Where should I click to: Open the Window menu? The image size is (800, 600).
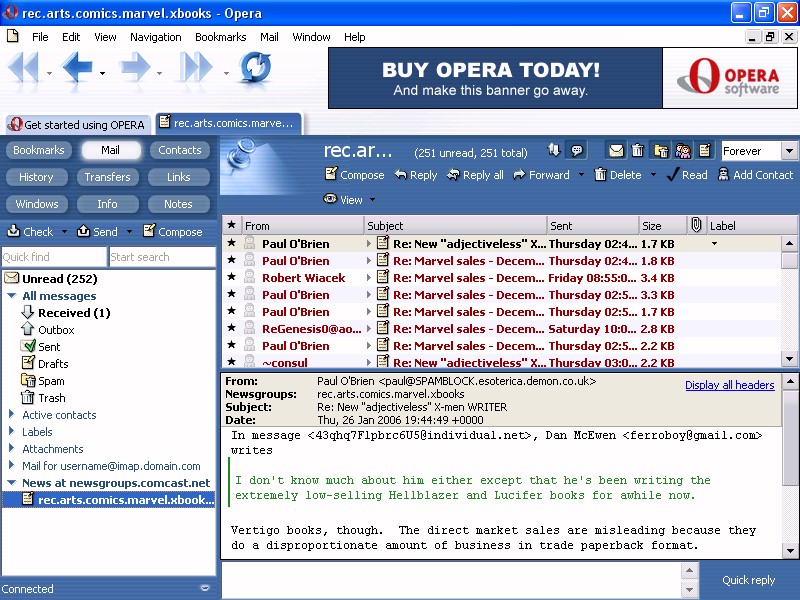coord(311,37)
